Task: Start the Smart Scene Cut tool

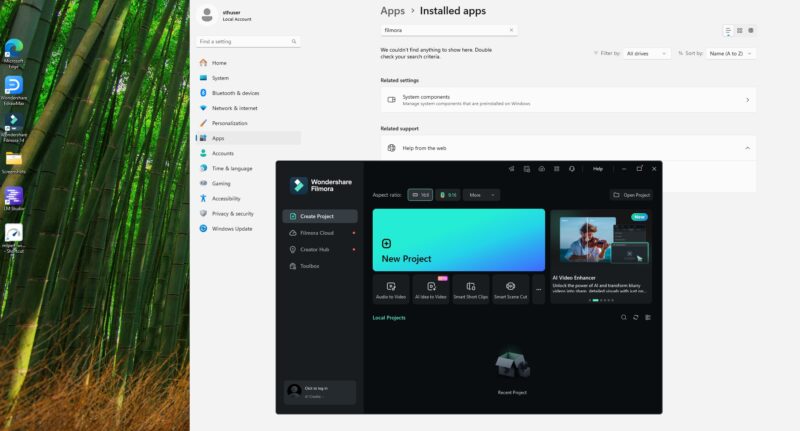Action: point(510,289)
